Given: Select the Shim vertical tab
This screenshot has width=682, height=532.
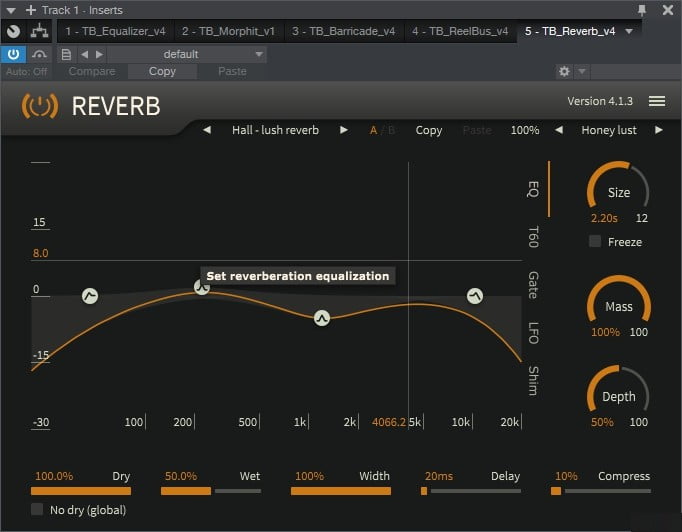Looking at the screenshot, I should tap(534, 381).
